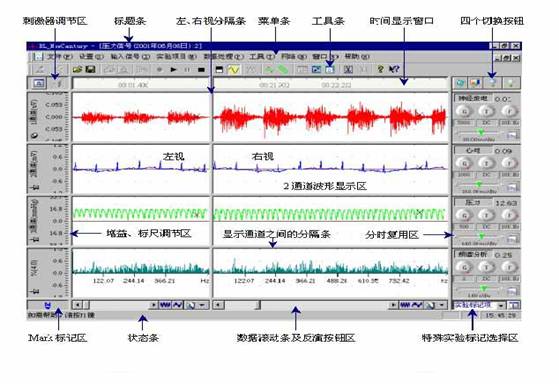Click the yellow waveform toolbar icon

click(x=233, y=70)
